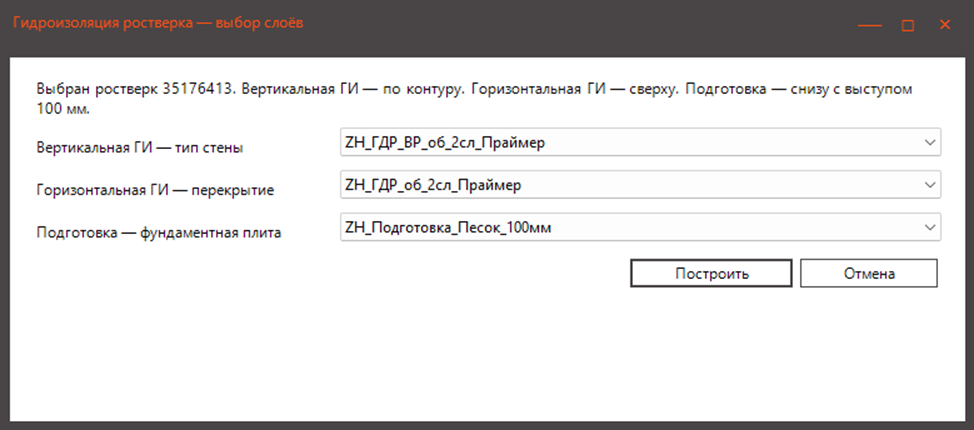
Task: Open the Вертикальная ГИ wall type dropdown
Action: tap(640, 142)
